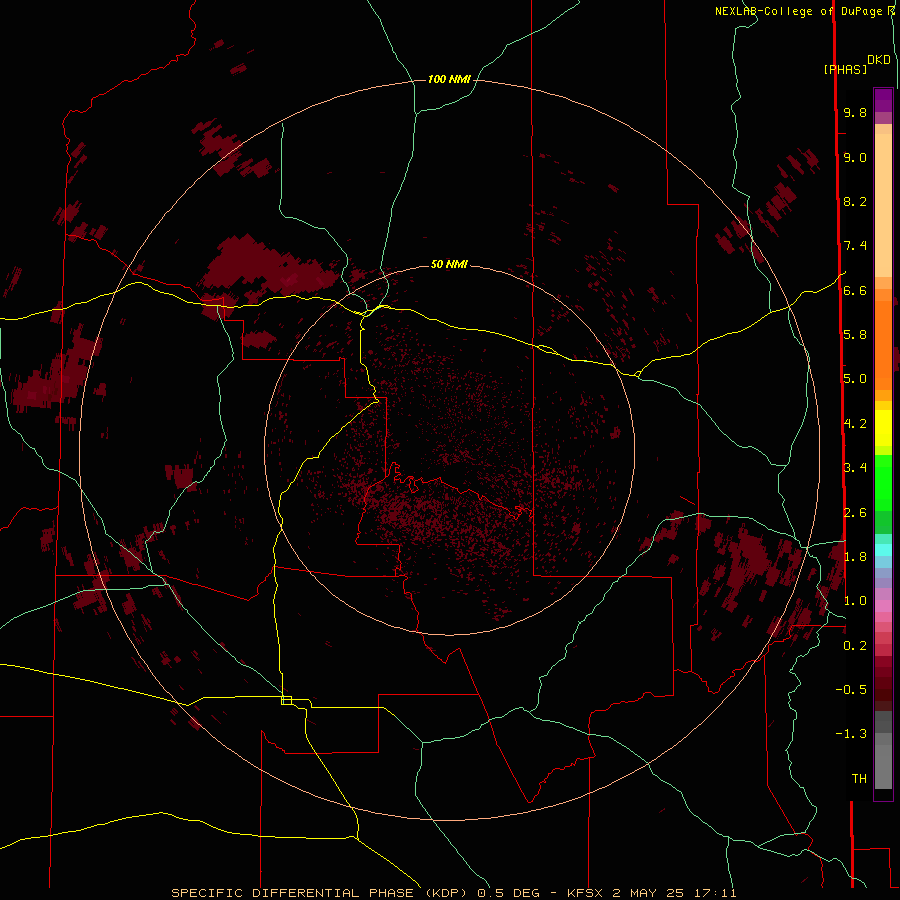Select the 5.8 legend value
Screen dimensions: 900x900
[x=855, y=335]
